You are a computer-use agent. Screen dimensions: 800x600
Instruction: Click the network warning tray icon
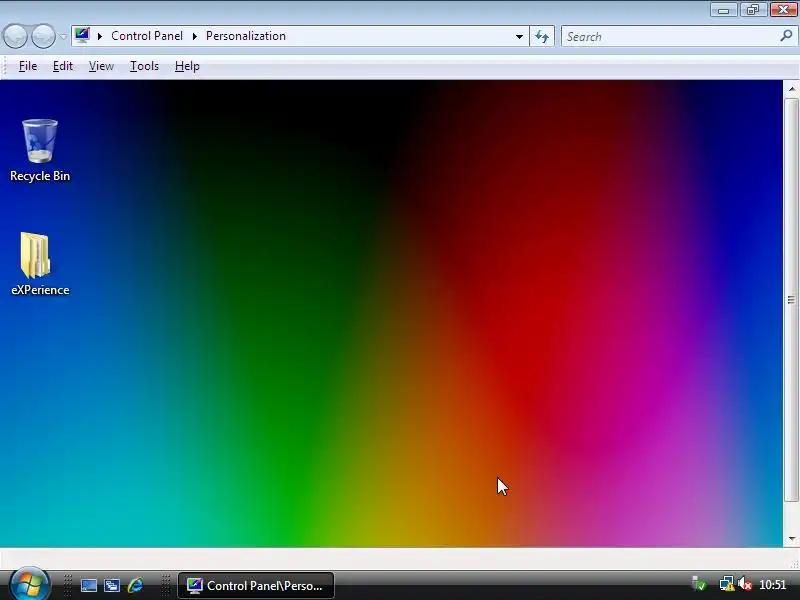click(727, 584)
